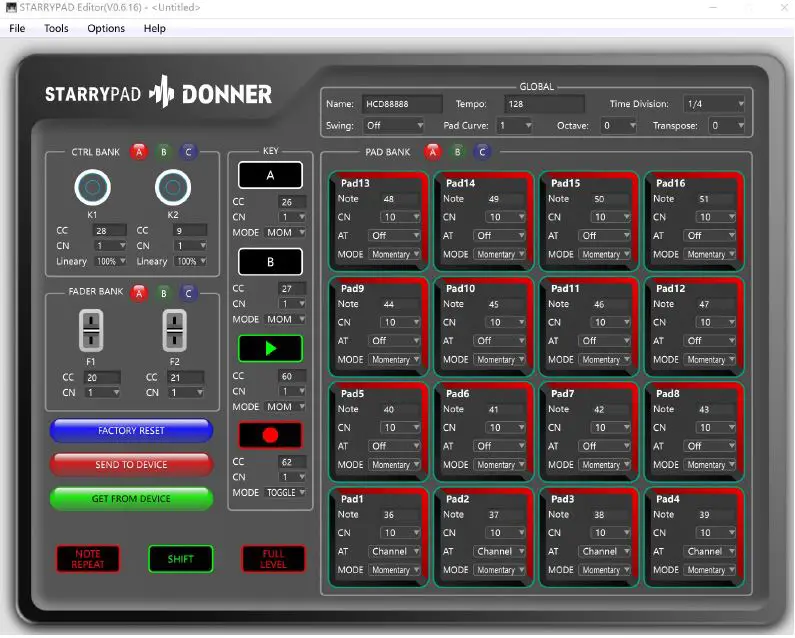This screenshot has height=638, width=795.
Task: Select FADER BANK B
Action: coord(163,293)
